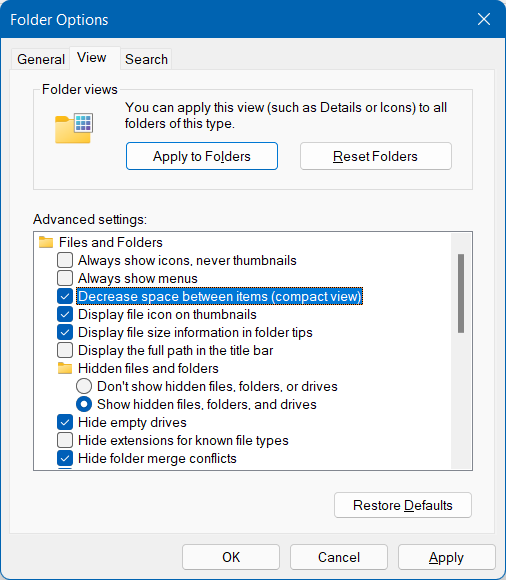Click the Files and Folders folder icon

[x=46, y=242]
